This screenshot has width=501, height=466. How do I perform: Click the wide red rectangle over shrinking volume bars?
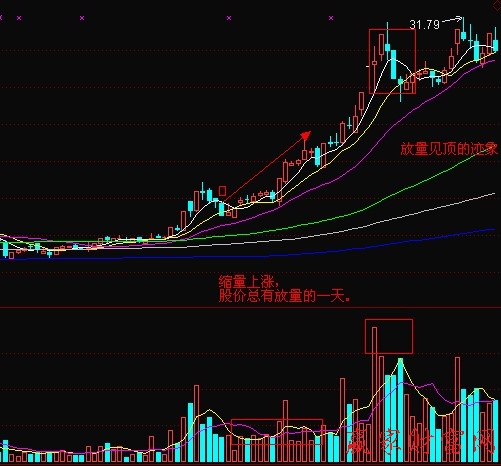tap(277, 432)
